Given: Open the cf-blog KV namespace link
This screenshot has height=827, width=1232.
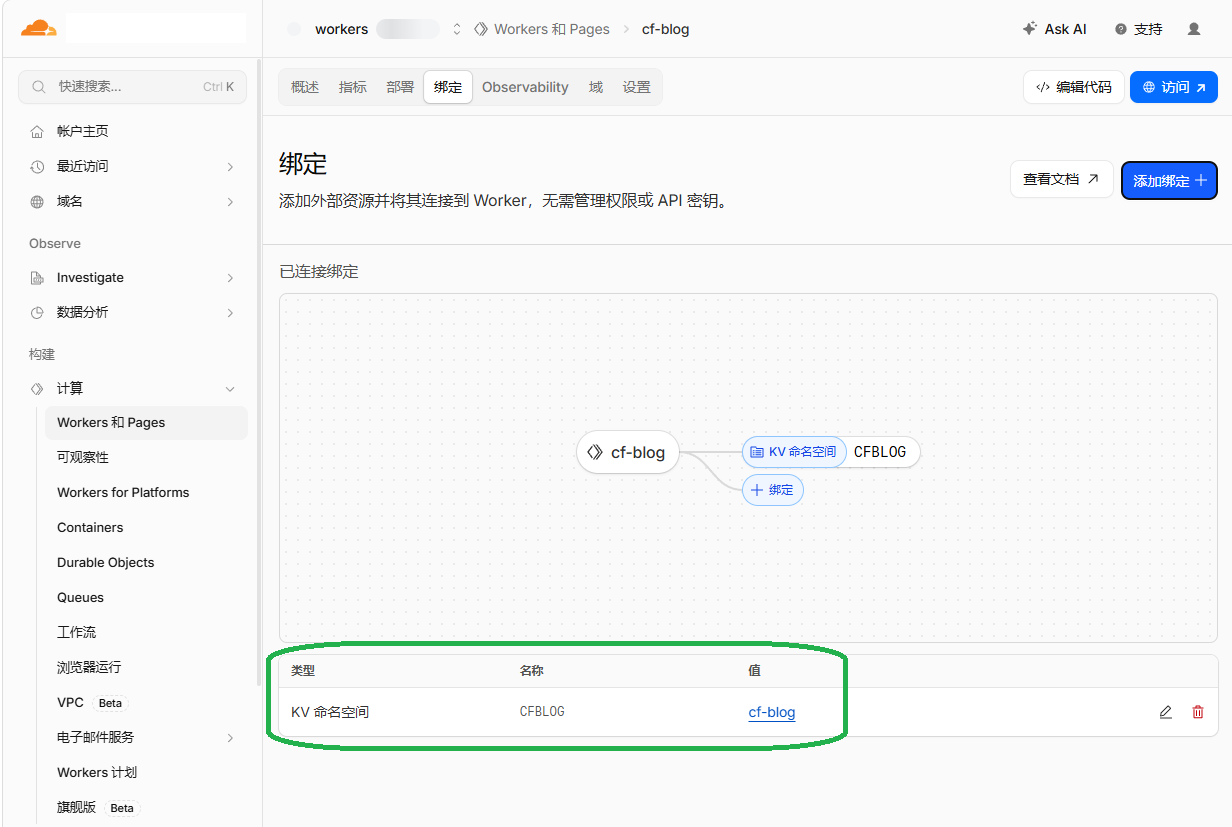Looking at the screenshot, I should pyautogui.click(x=772, y=712).
